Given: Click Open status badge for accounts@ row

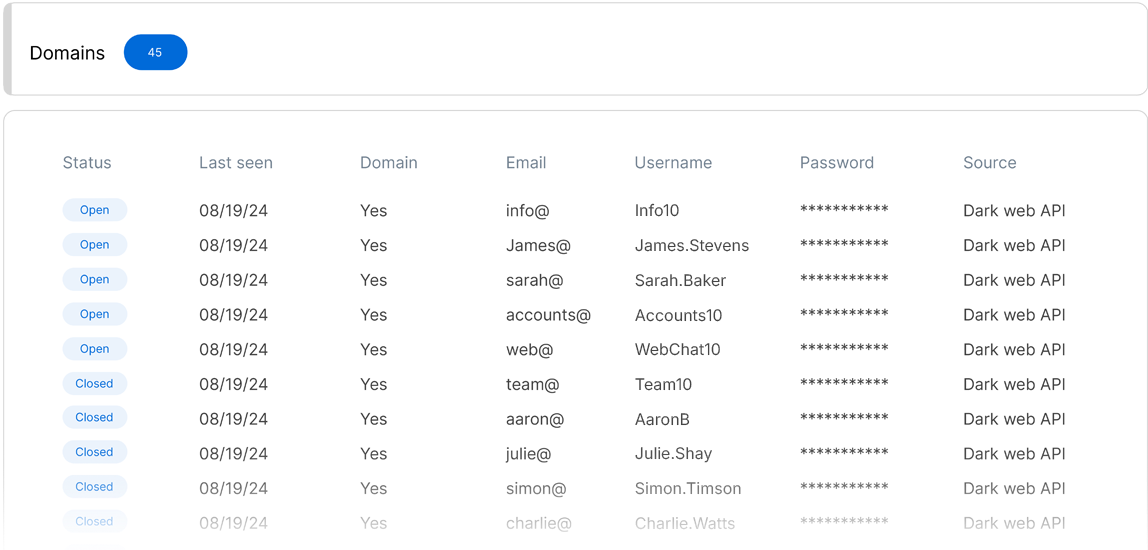Looking at the screenshot, I should click(95, 314).
